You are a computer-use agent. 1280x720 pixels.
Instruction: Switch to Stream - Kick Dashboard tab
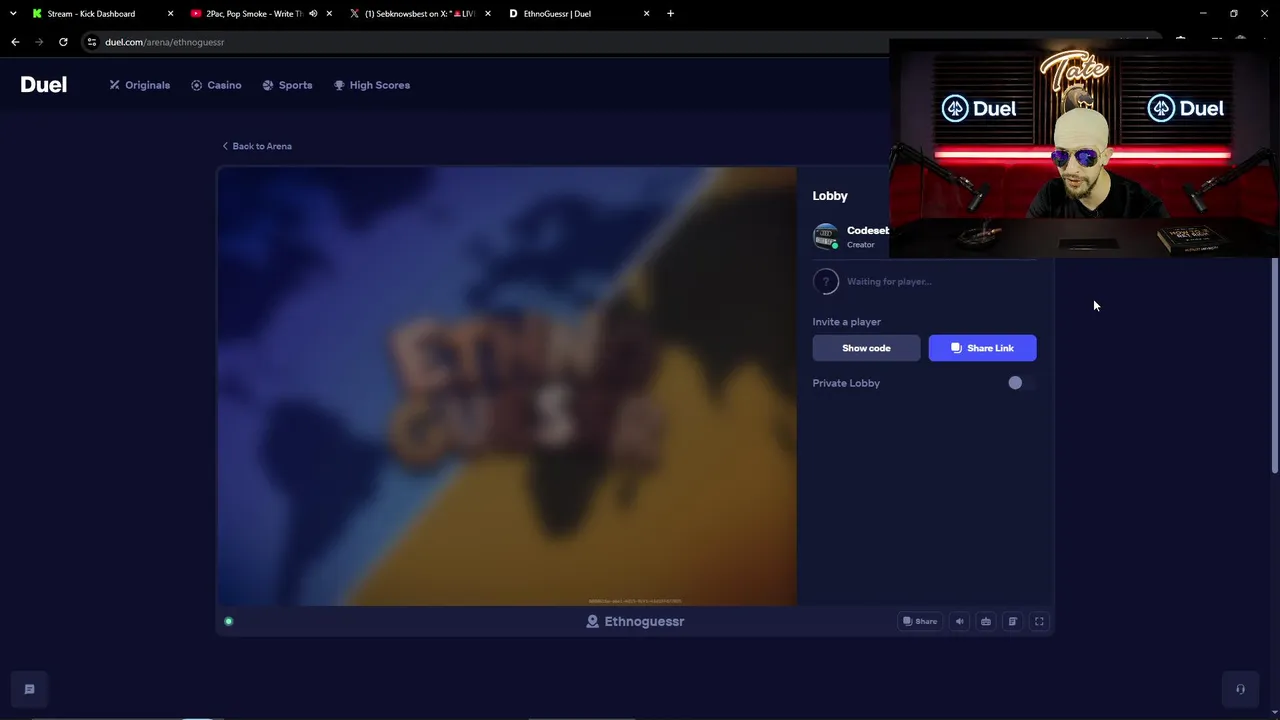pyautogui.click(x=100, y=14)
